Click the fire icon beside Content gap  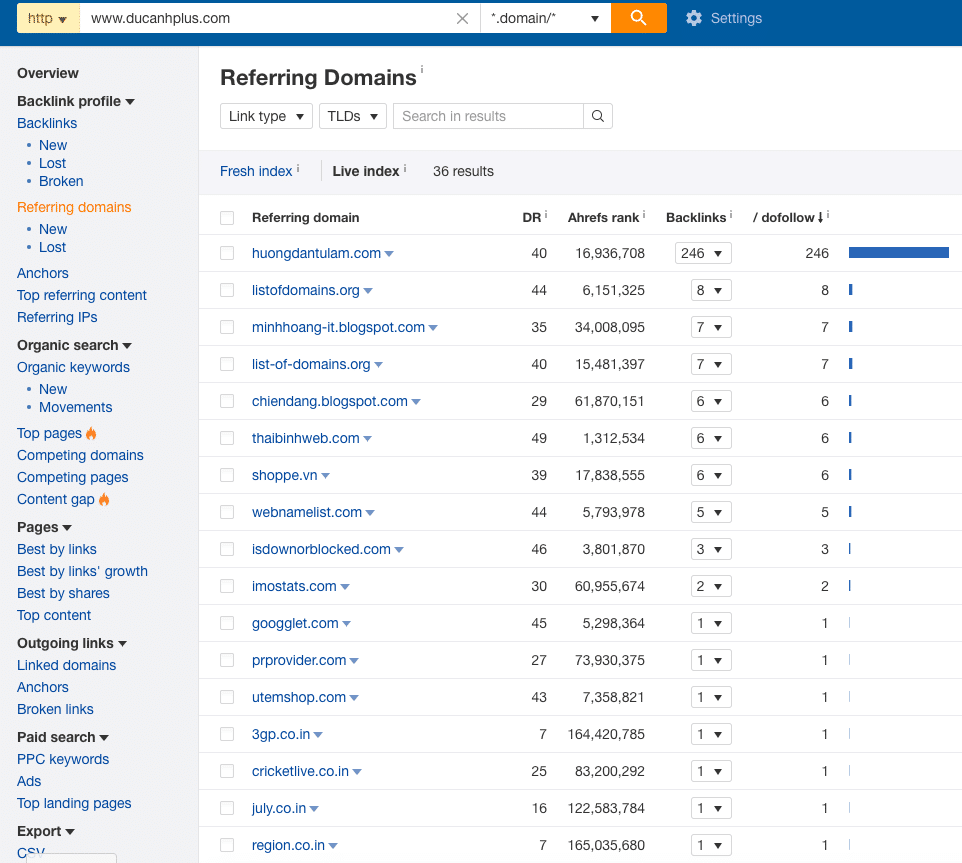click(104, 499)
